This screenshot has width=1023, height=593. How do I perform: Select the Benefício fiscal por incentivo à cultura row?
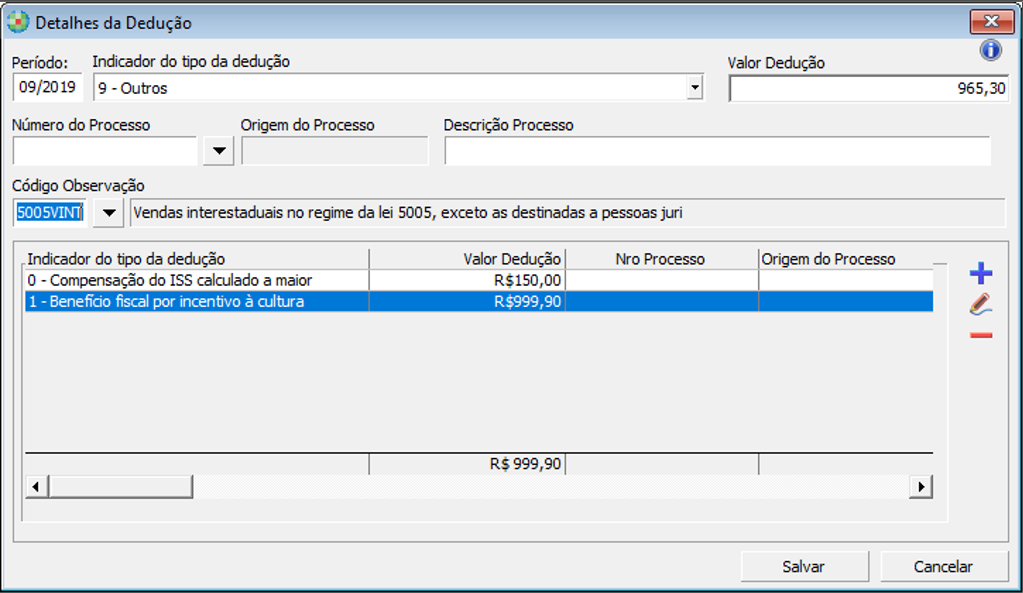tap(196, 301)
